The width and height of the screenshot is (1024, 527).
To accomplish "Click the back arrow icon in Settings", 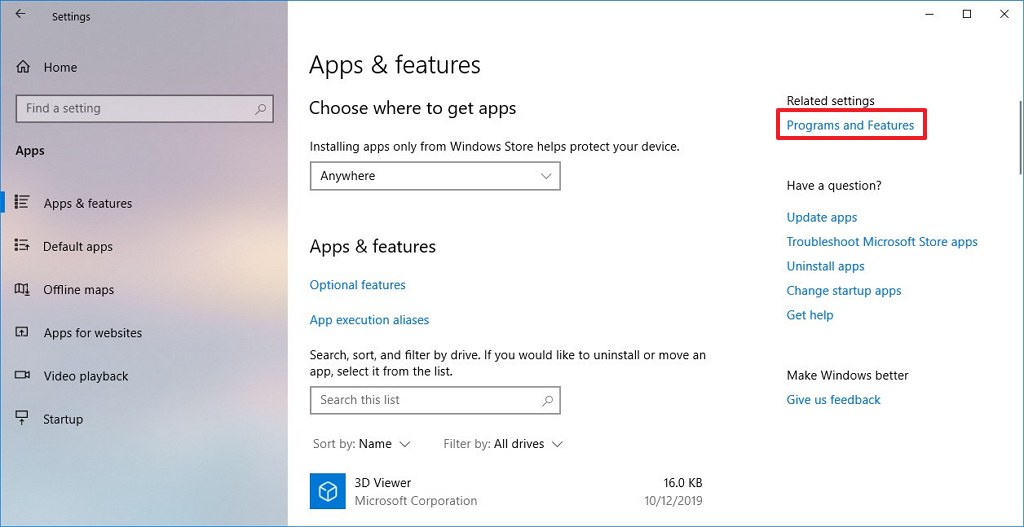I will coord(21,14).
